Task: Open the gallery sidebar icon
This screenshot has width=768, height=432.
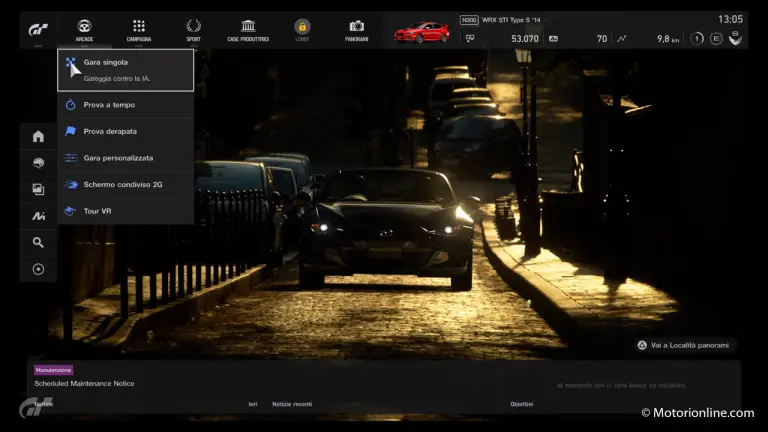Action: (38, 189)
